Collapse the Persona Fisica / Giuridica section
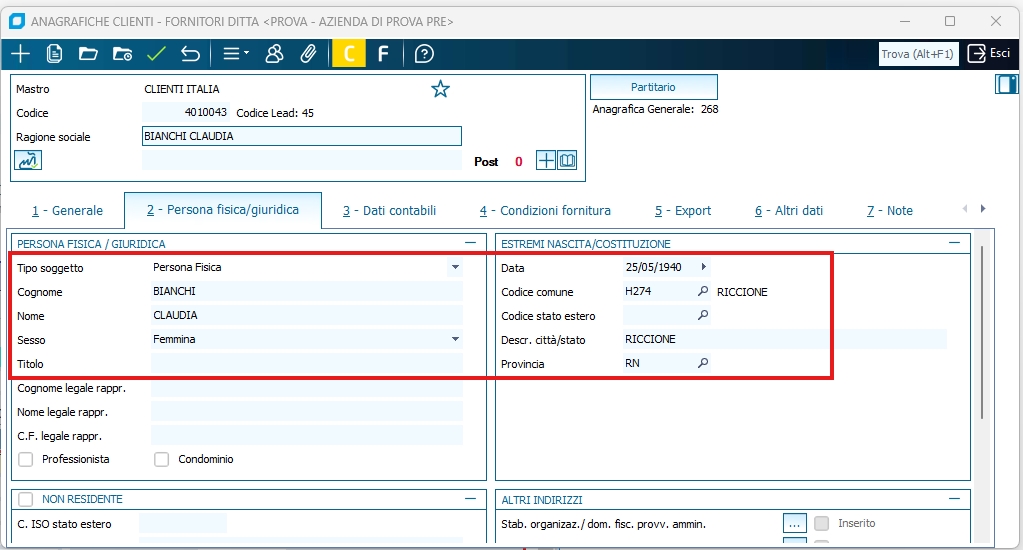Screen dimensions: 1023x550 point(470,243)
